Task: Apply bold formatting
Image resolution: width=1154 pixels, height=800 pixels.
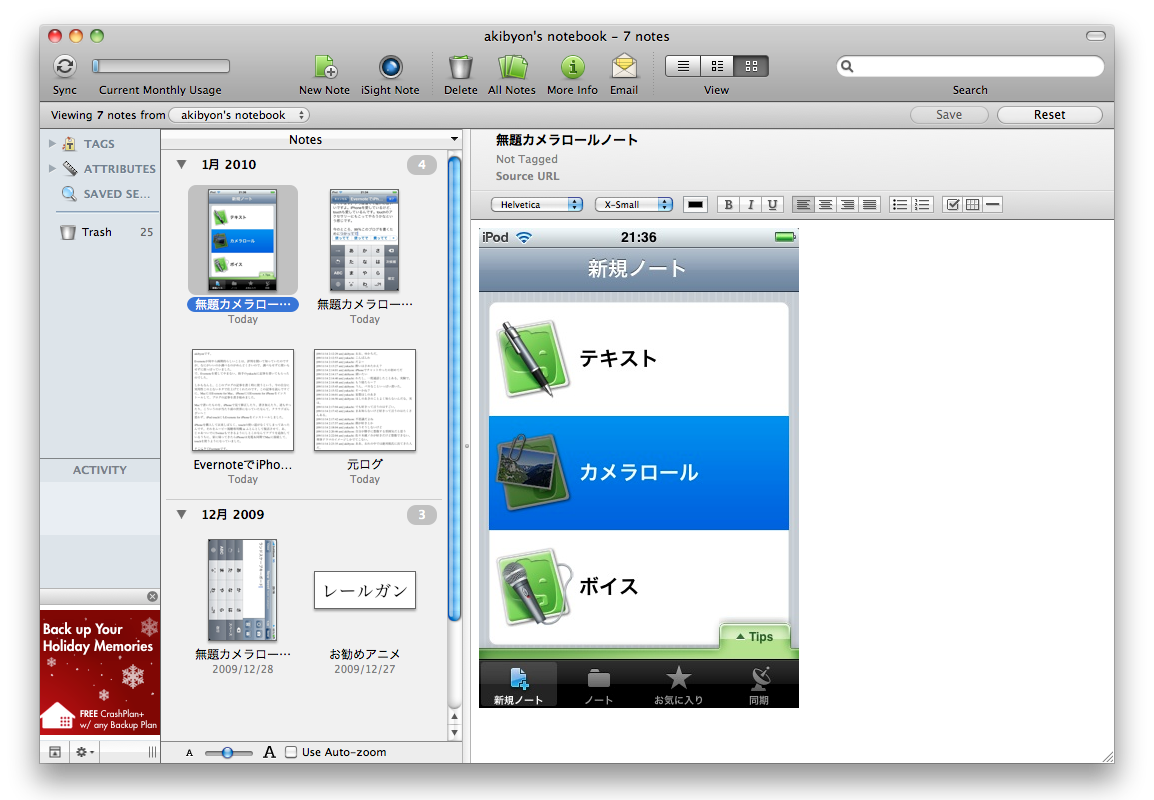Action: 729,205
